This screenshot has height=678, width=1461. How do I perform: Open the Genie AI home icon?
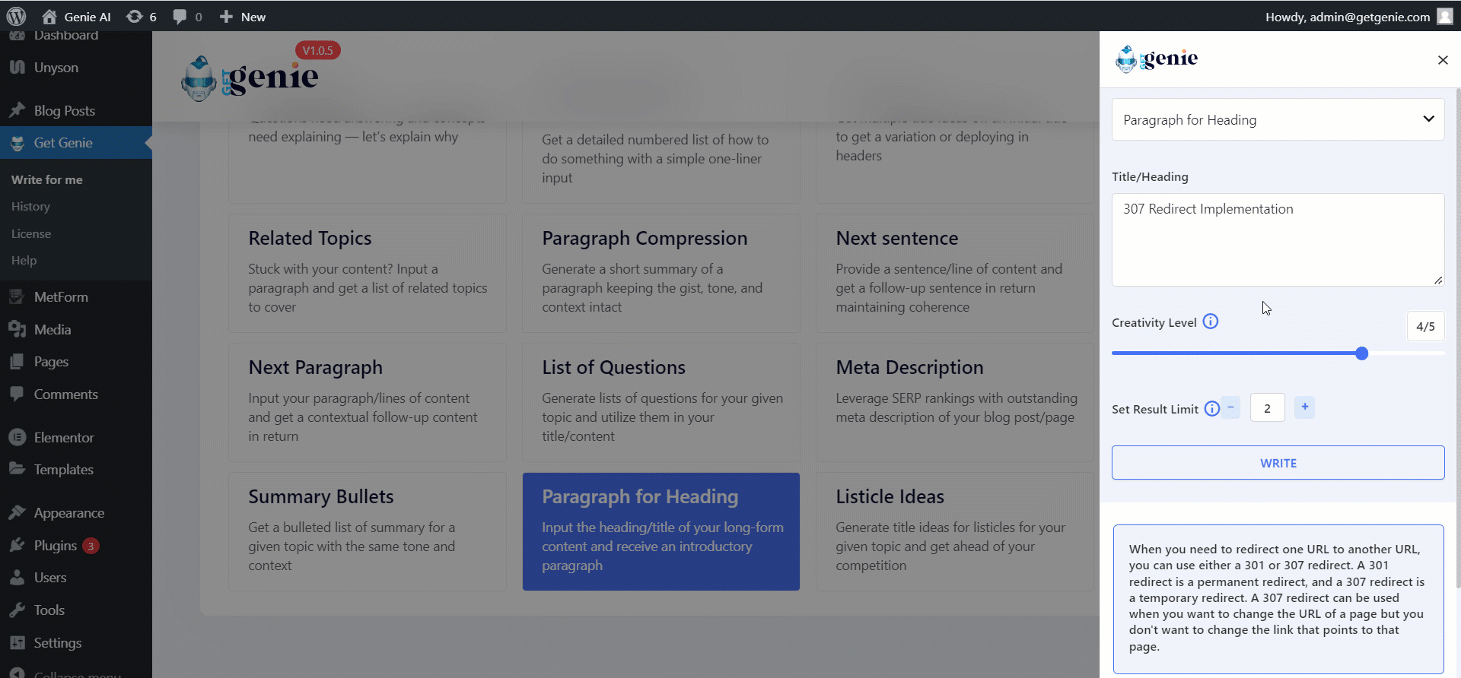tap(49, 16)
